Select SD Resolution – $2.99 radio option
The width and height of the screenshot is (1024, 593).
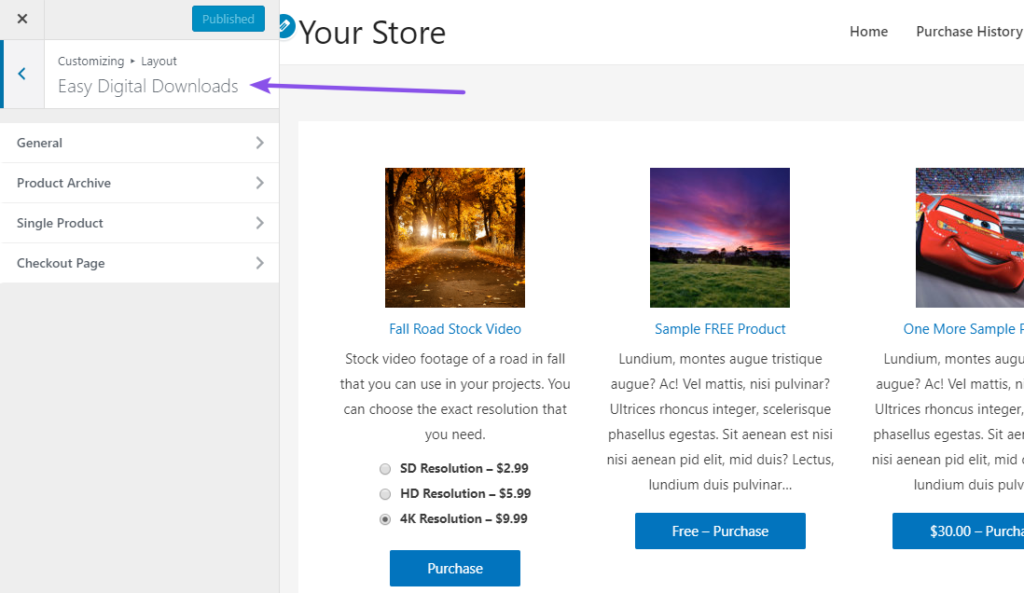[385, 469]
